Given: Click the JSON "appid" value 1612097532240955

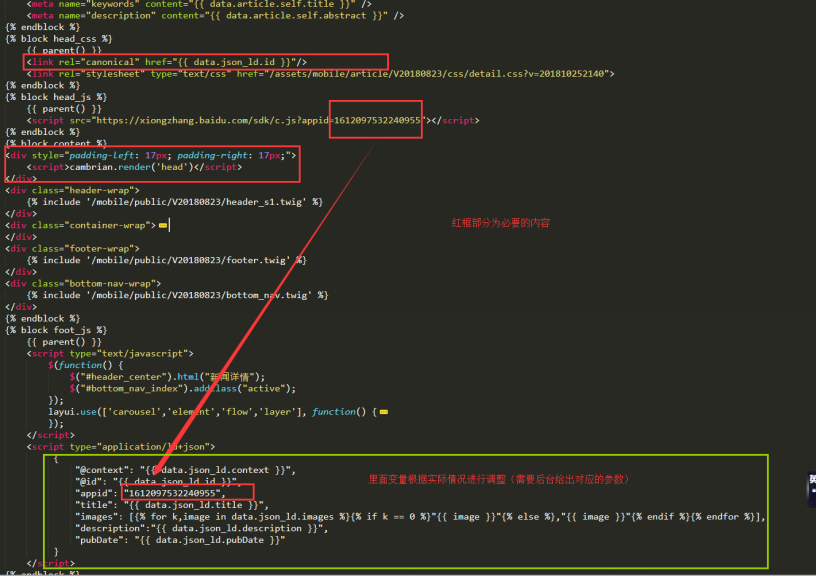Looking at the screenshot, I should click(172, 493).
